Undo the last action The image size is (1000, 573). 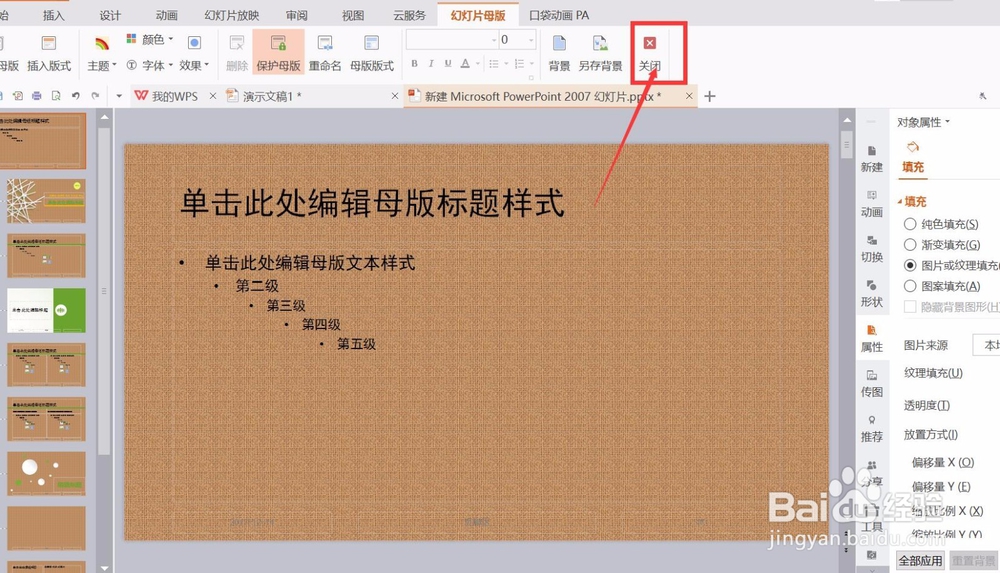pos(75,96)
